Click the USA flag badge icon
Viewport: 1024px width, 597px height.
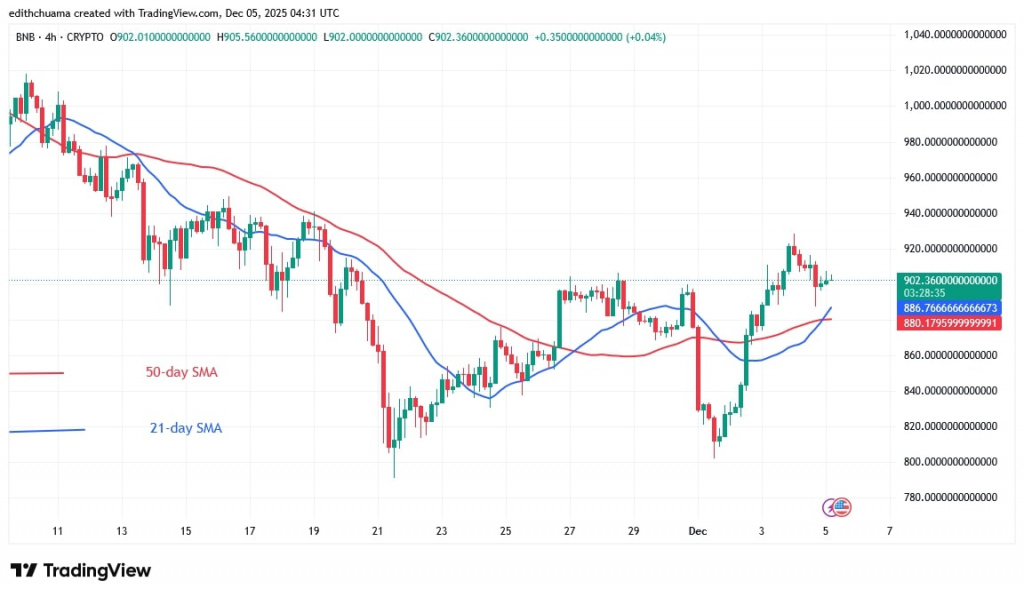point(840,507)
